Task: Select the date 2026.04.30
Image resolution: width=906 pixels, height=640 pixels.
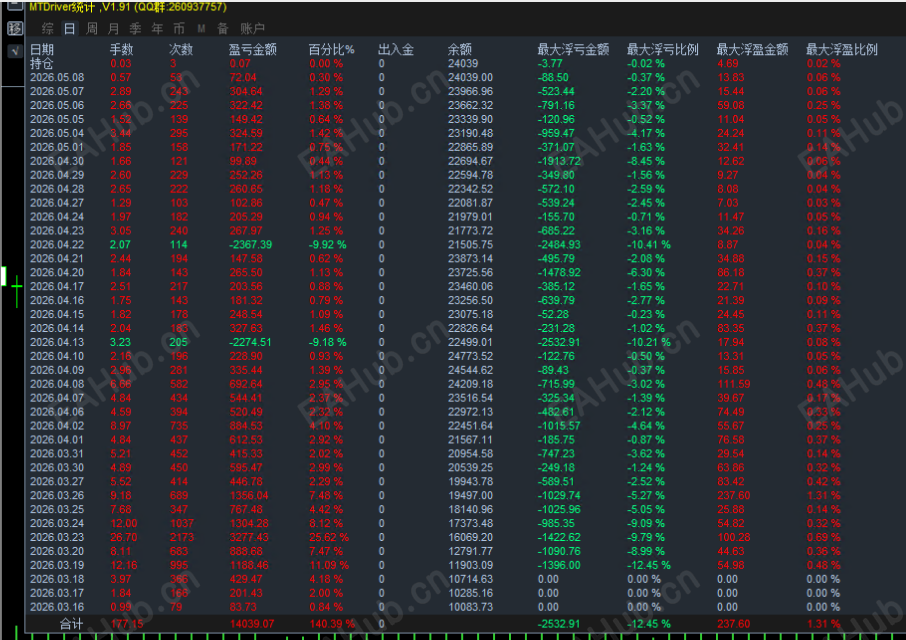Action: pos(57,161)
